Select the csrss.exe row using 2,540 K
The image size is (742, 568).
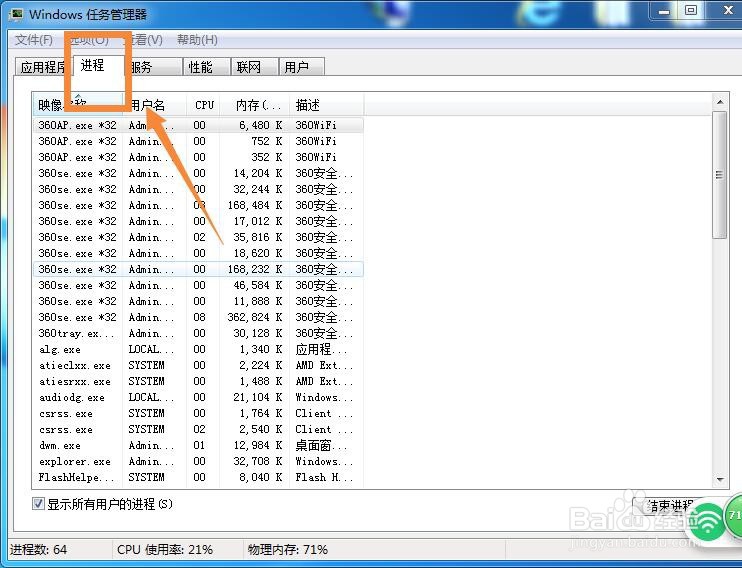coord(199,429)
